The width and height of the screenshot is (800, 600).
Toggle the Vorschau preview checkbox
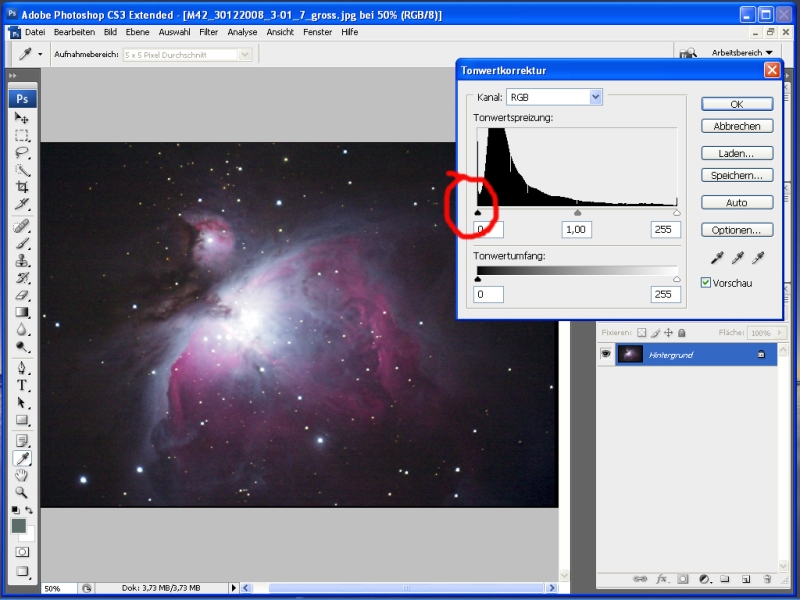pyautogui.click(x=707, y=283)
